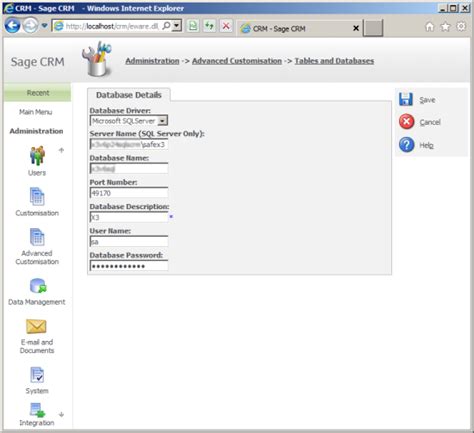The image size is (474, 433).
Task: Click the Tables and Databases breadcrumb link
Action: point(334,61)
